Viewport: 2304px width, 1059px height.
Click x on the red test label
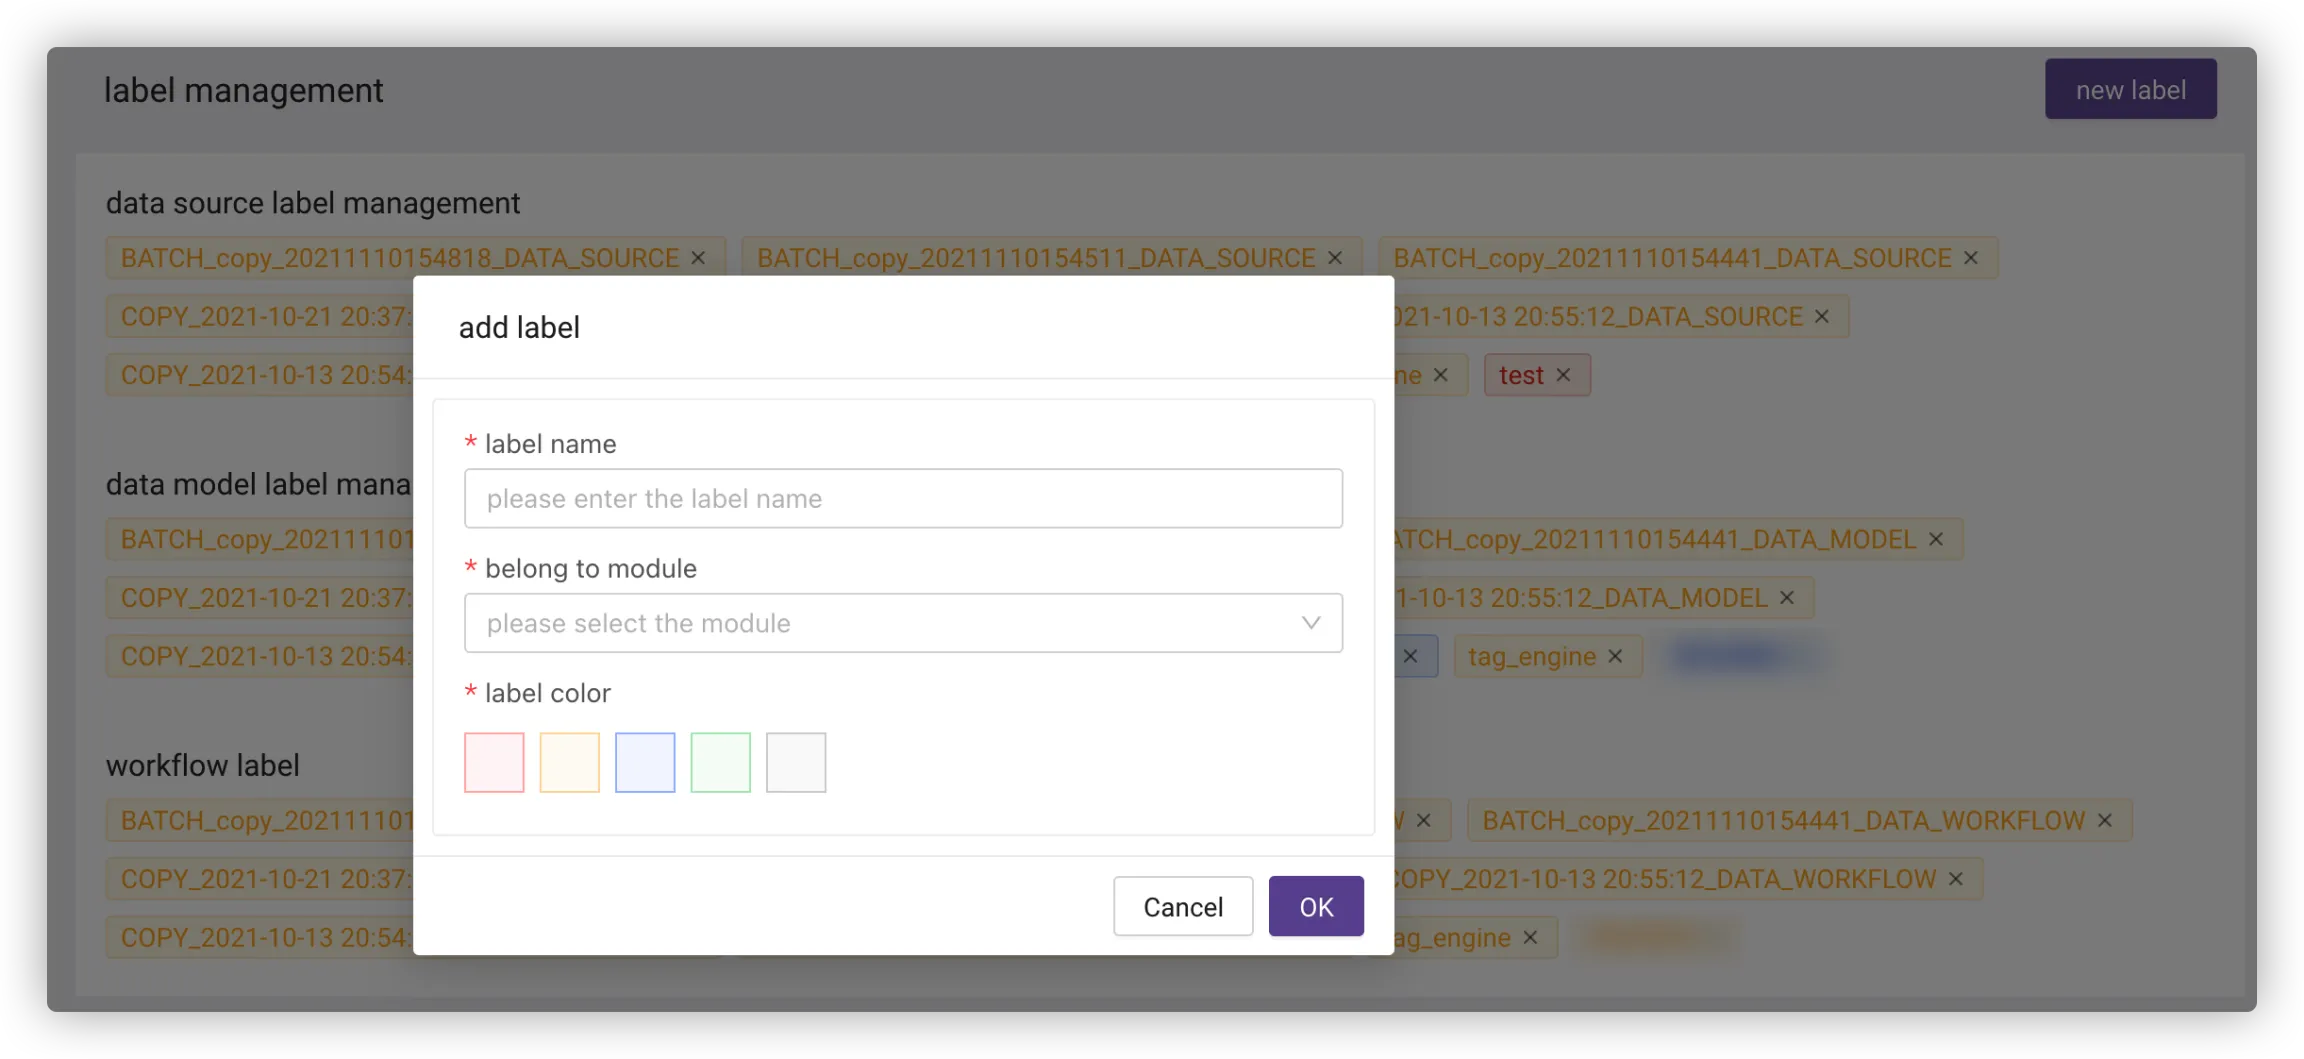coord(1564,375)
